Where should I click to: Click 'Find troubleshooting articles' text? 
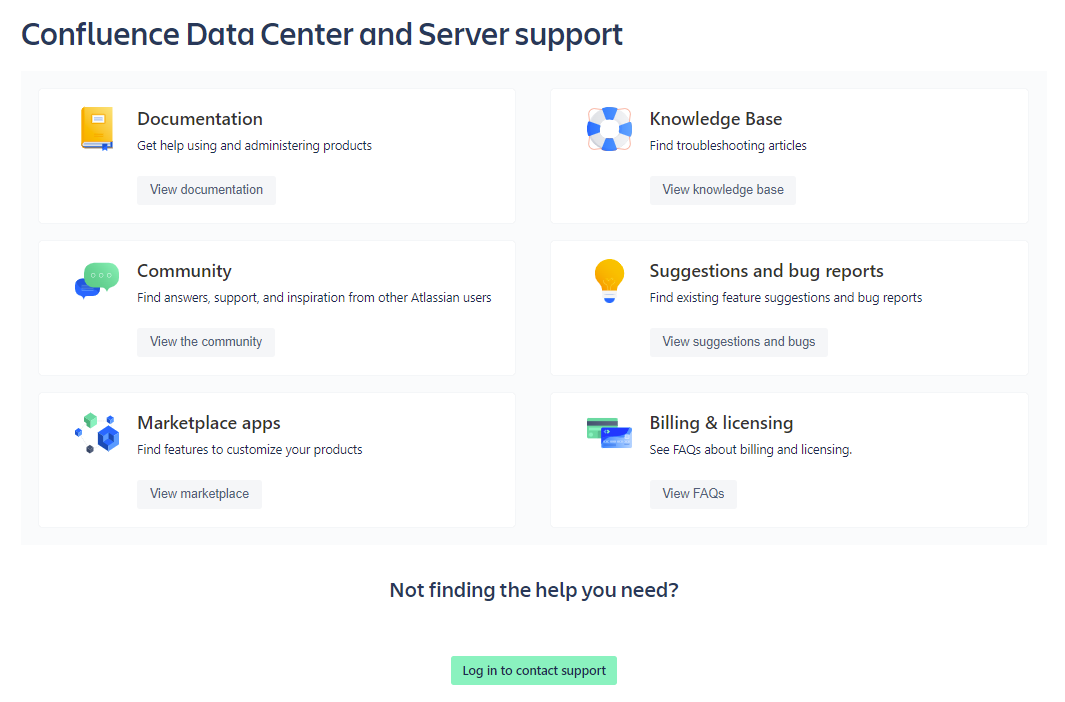coord(728,145)
